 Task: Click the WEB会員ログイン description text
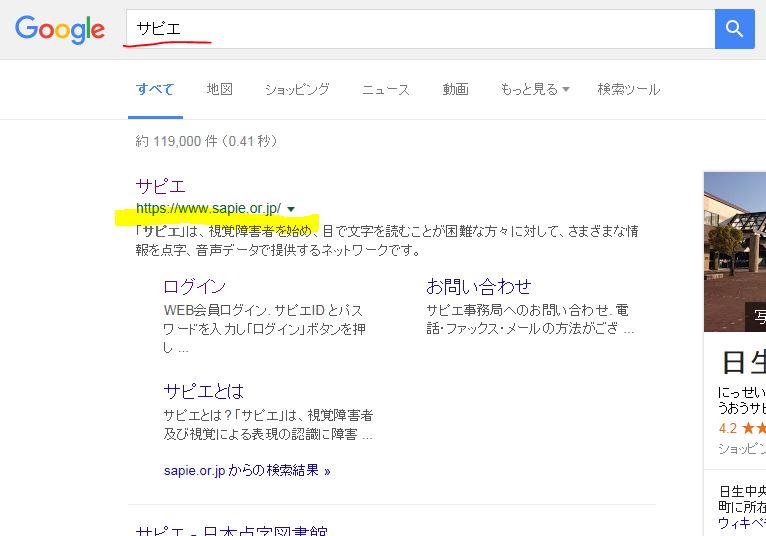[264, 328]
